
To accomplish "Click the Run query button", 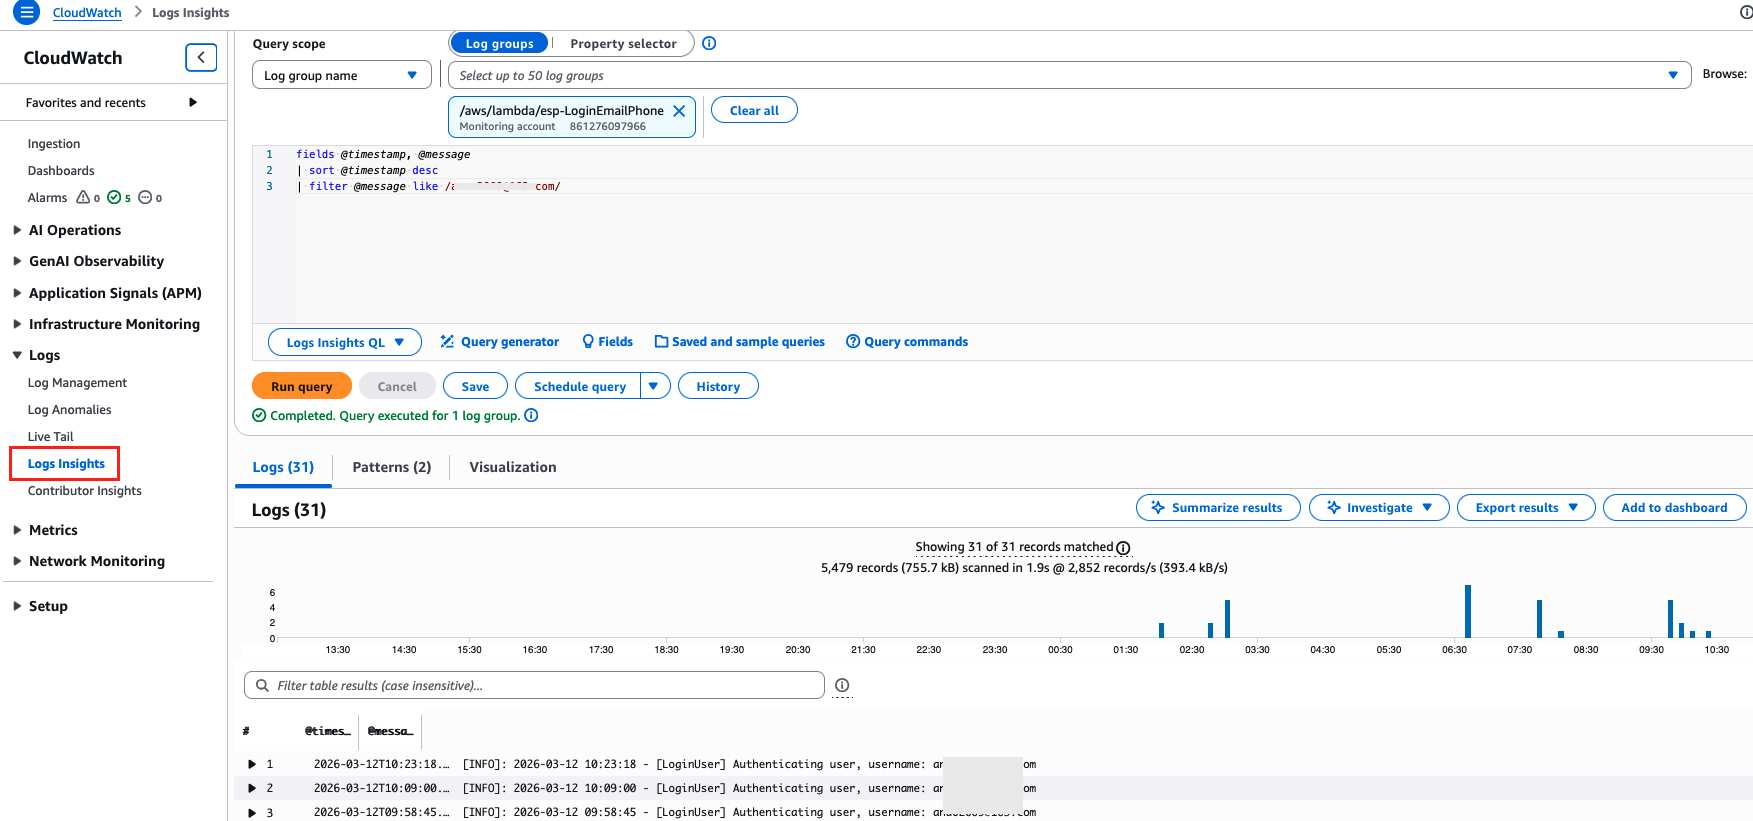I will 301,386.
